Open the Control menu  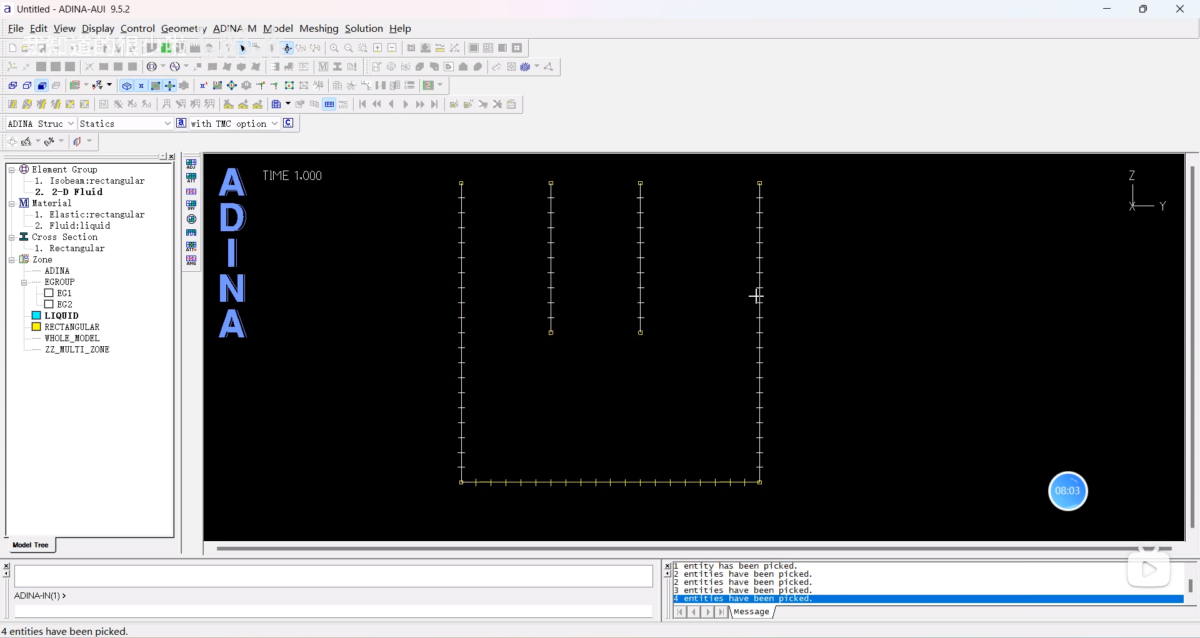pyautogui.click(x=137, y=28)
